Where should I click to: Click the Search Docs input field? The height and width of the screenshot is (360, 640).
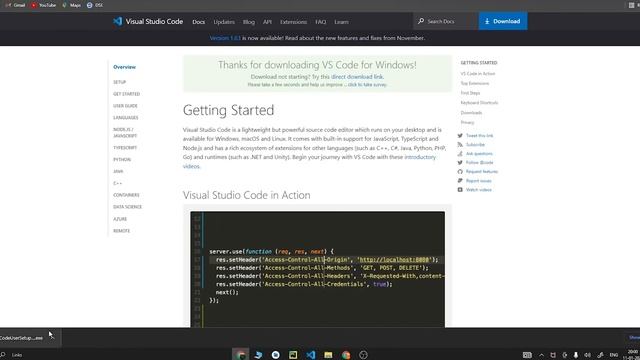(446, 21)
